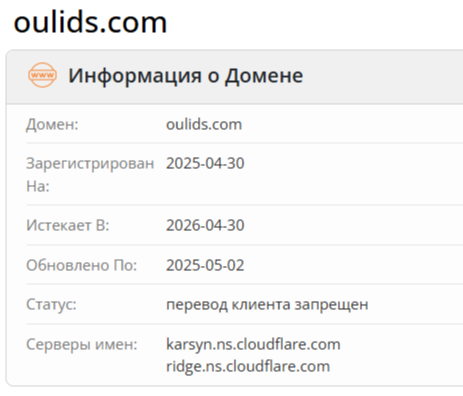Viewport: 463px width, 396px height.
Task: Click the oulids.com page heading
Action: point(90,22)
